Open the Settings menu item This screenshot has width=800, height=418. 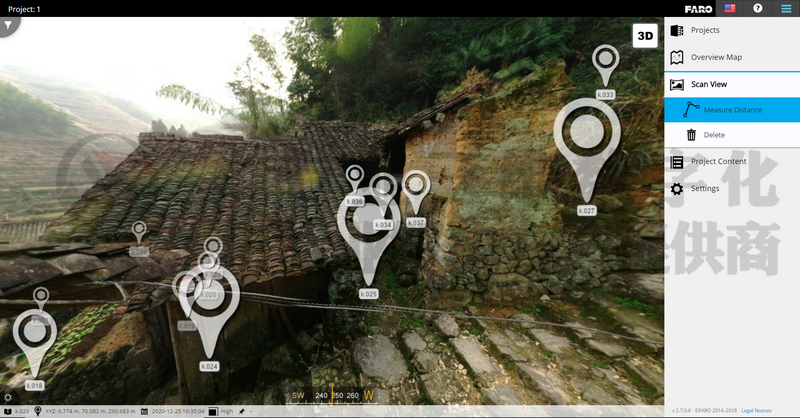732,189
